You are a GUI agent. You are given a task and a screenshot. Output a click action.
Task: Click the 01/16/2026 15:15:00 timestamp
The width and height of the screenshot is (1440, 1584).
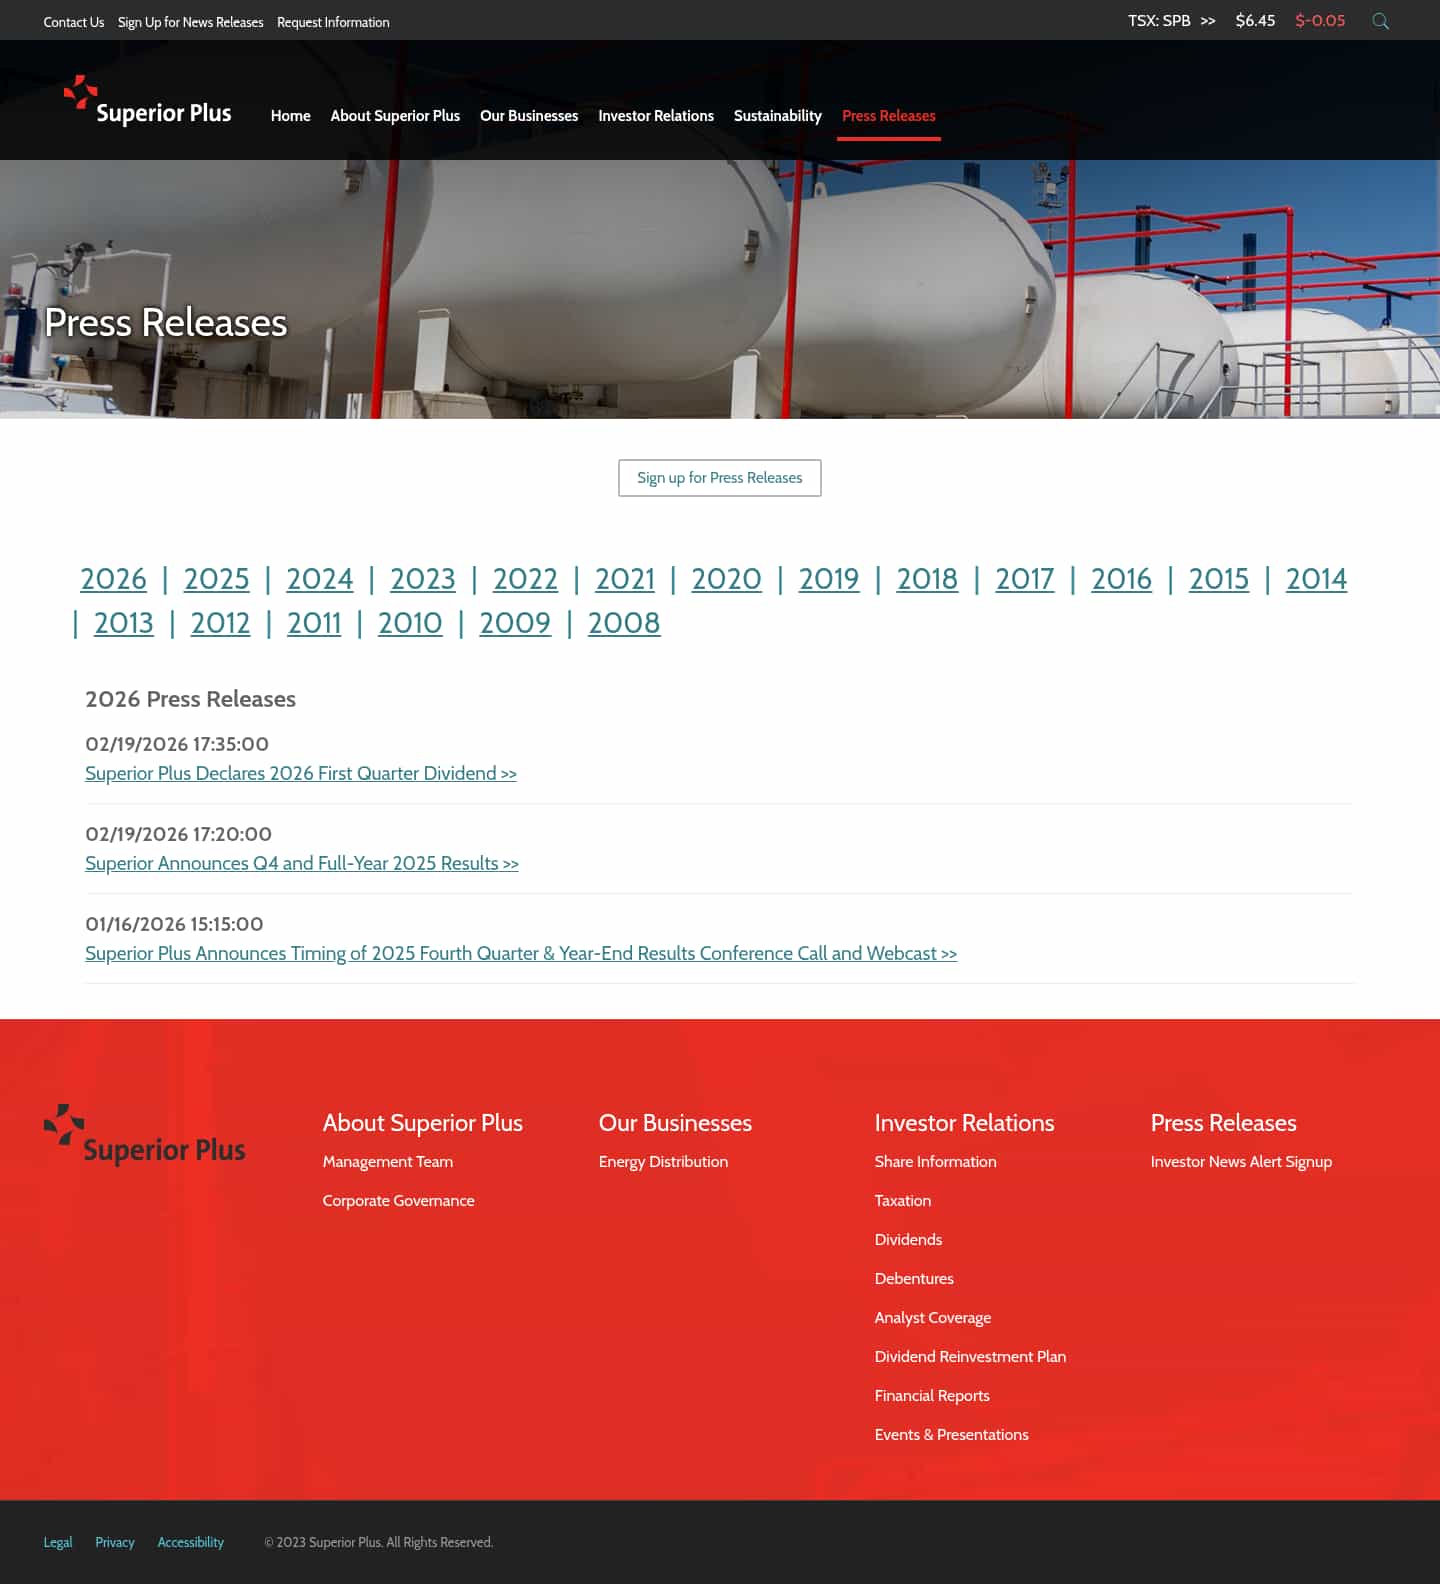point(175,924)
